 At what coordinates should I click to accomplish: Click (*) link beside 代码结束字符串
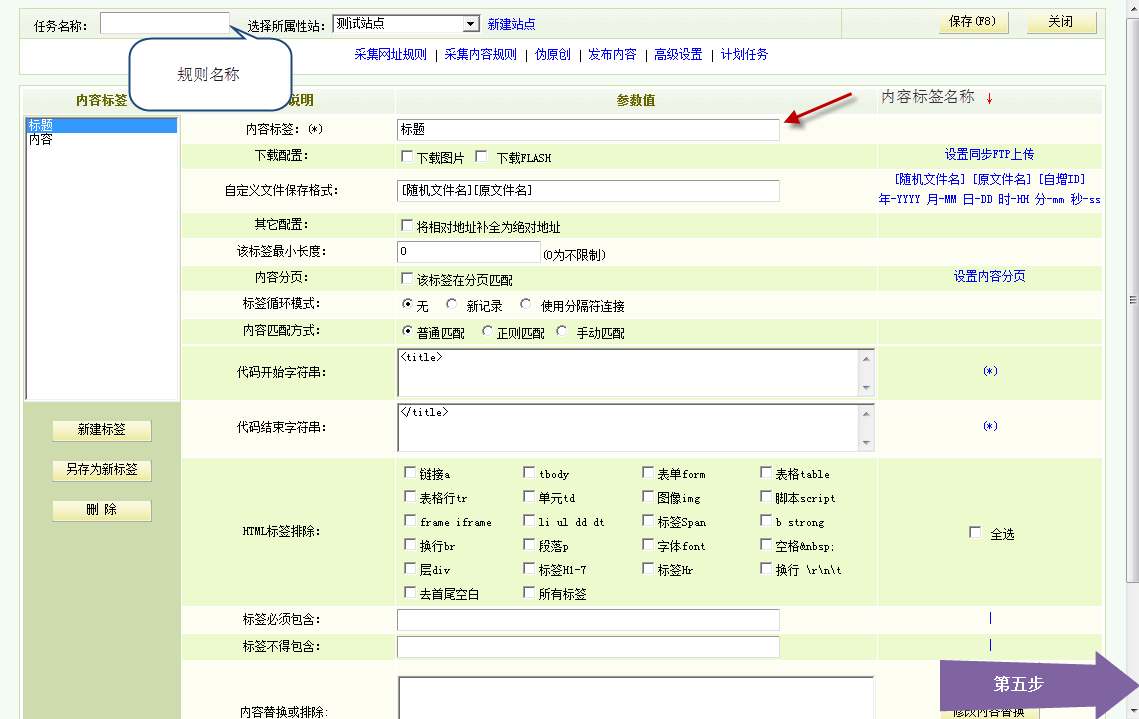pyautogui.click(x=990, y=426)
